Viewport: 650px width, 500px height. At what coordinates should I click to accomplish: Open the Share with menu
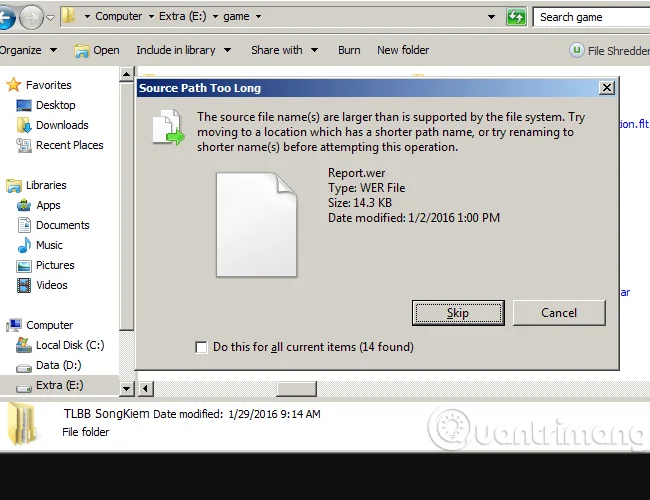coord(285,50)
